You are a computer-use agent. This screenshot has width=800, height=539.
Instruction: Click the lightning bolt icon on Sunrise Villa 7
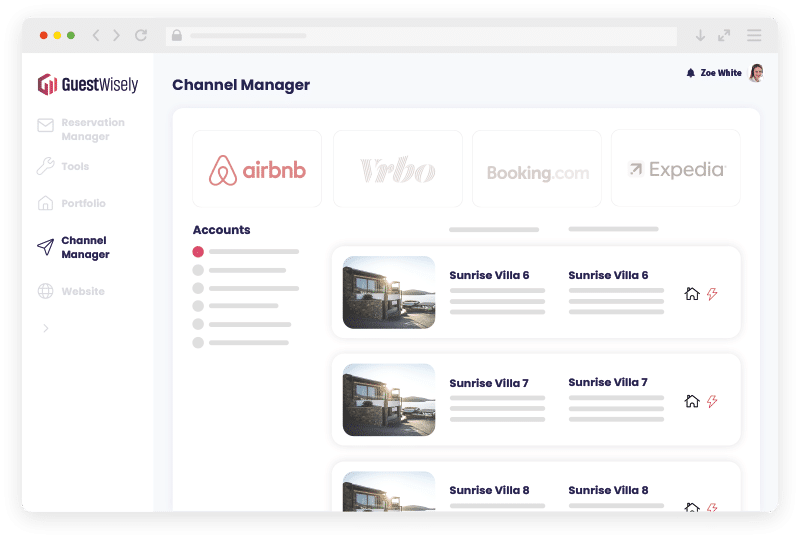coord(712,401)
